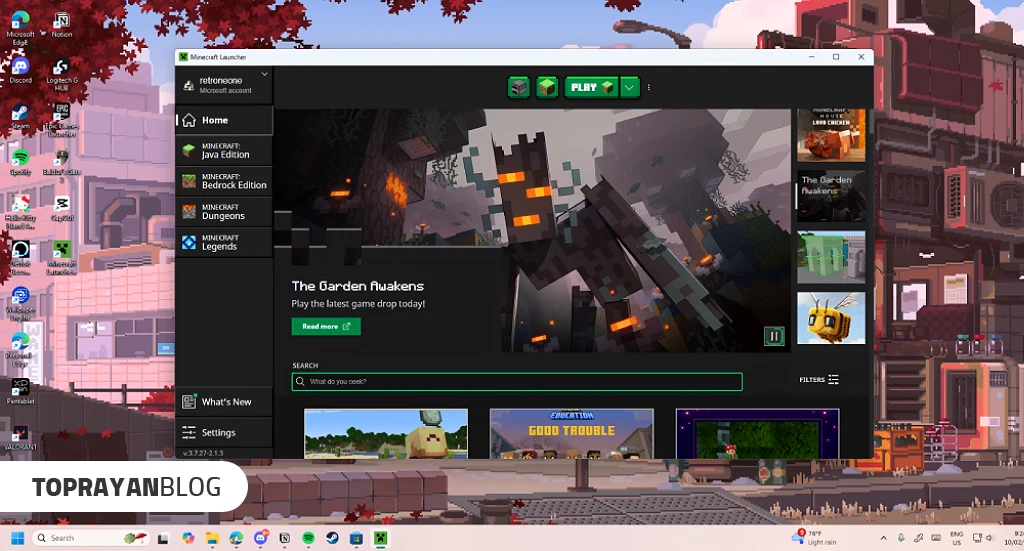Screen dimensions: 1024x551
Task: Open Minecraft Dungeons in sidebar
Action: 224,212
